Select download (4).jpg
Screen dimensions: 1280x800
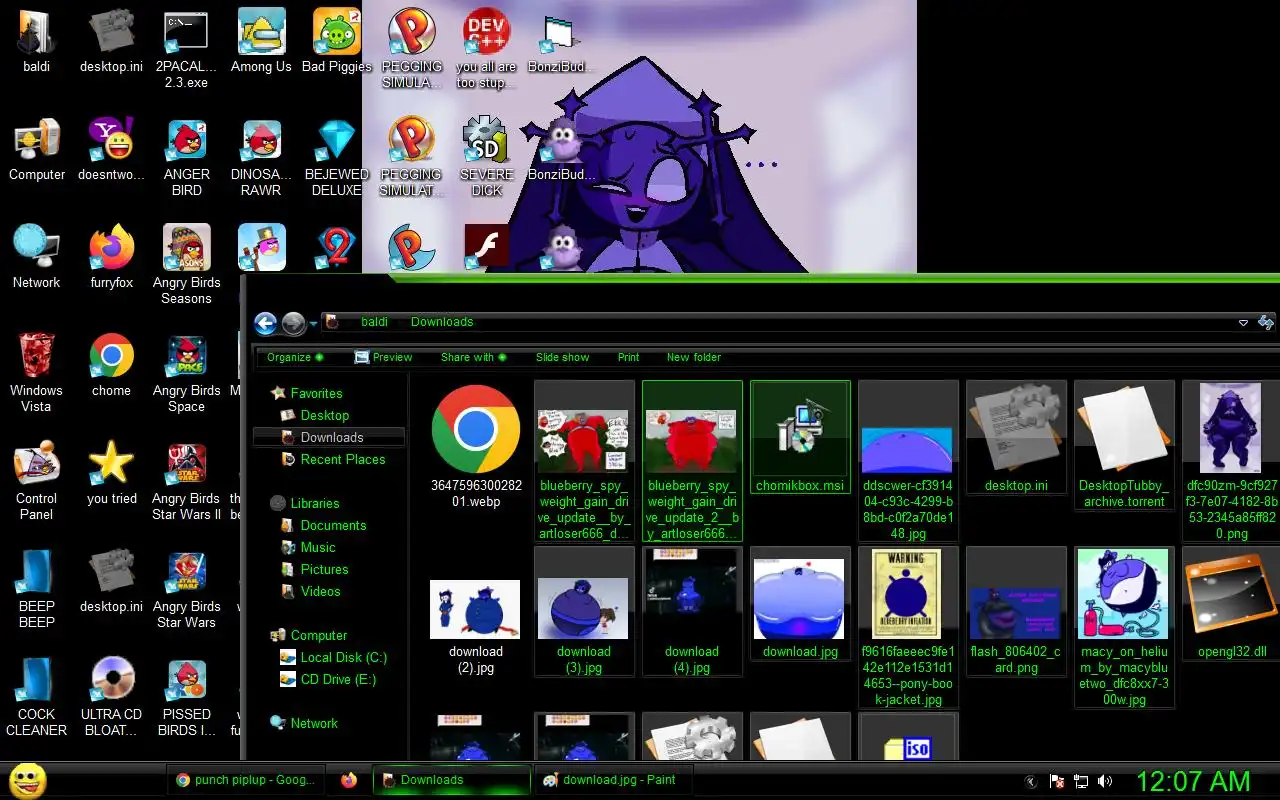tap(692, 612)
